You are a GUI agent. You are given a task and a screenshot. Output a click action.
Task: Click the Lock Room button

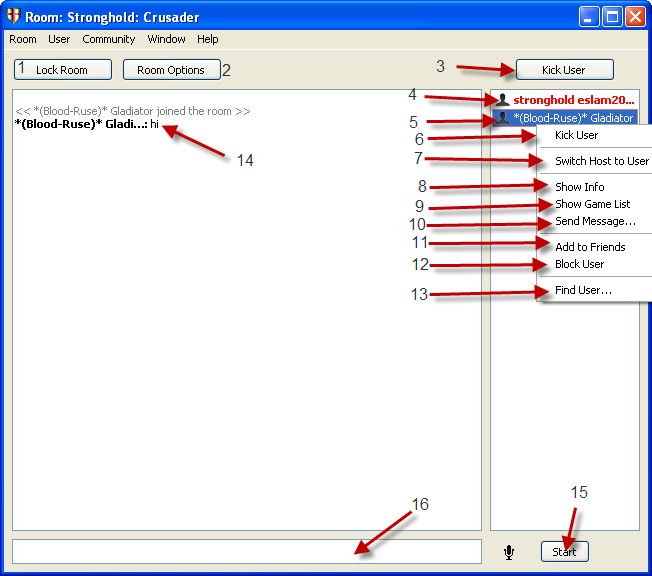click(63, 69)
